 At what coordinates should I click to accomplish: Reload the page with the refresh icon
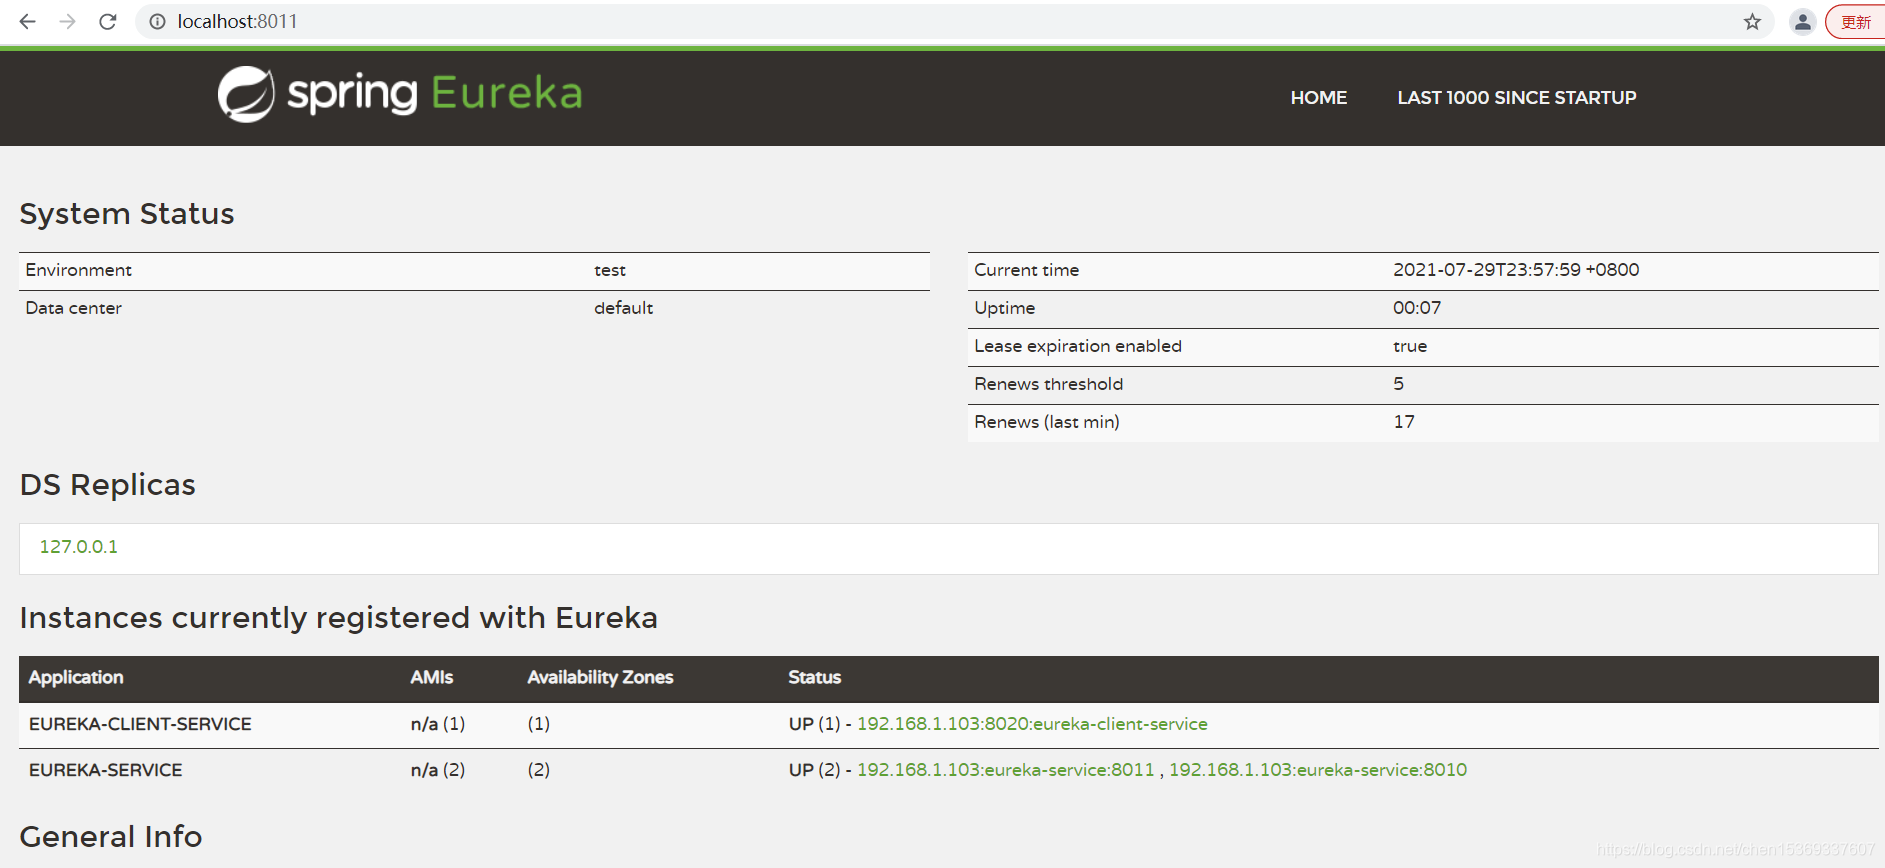(x=108, y=21)
